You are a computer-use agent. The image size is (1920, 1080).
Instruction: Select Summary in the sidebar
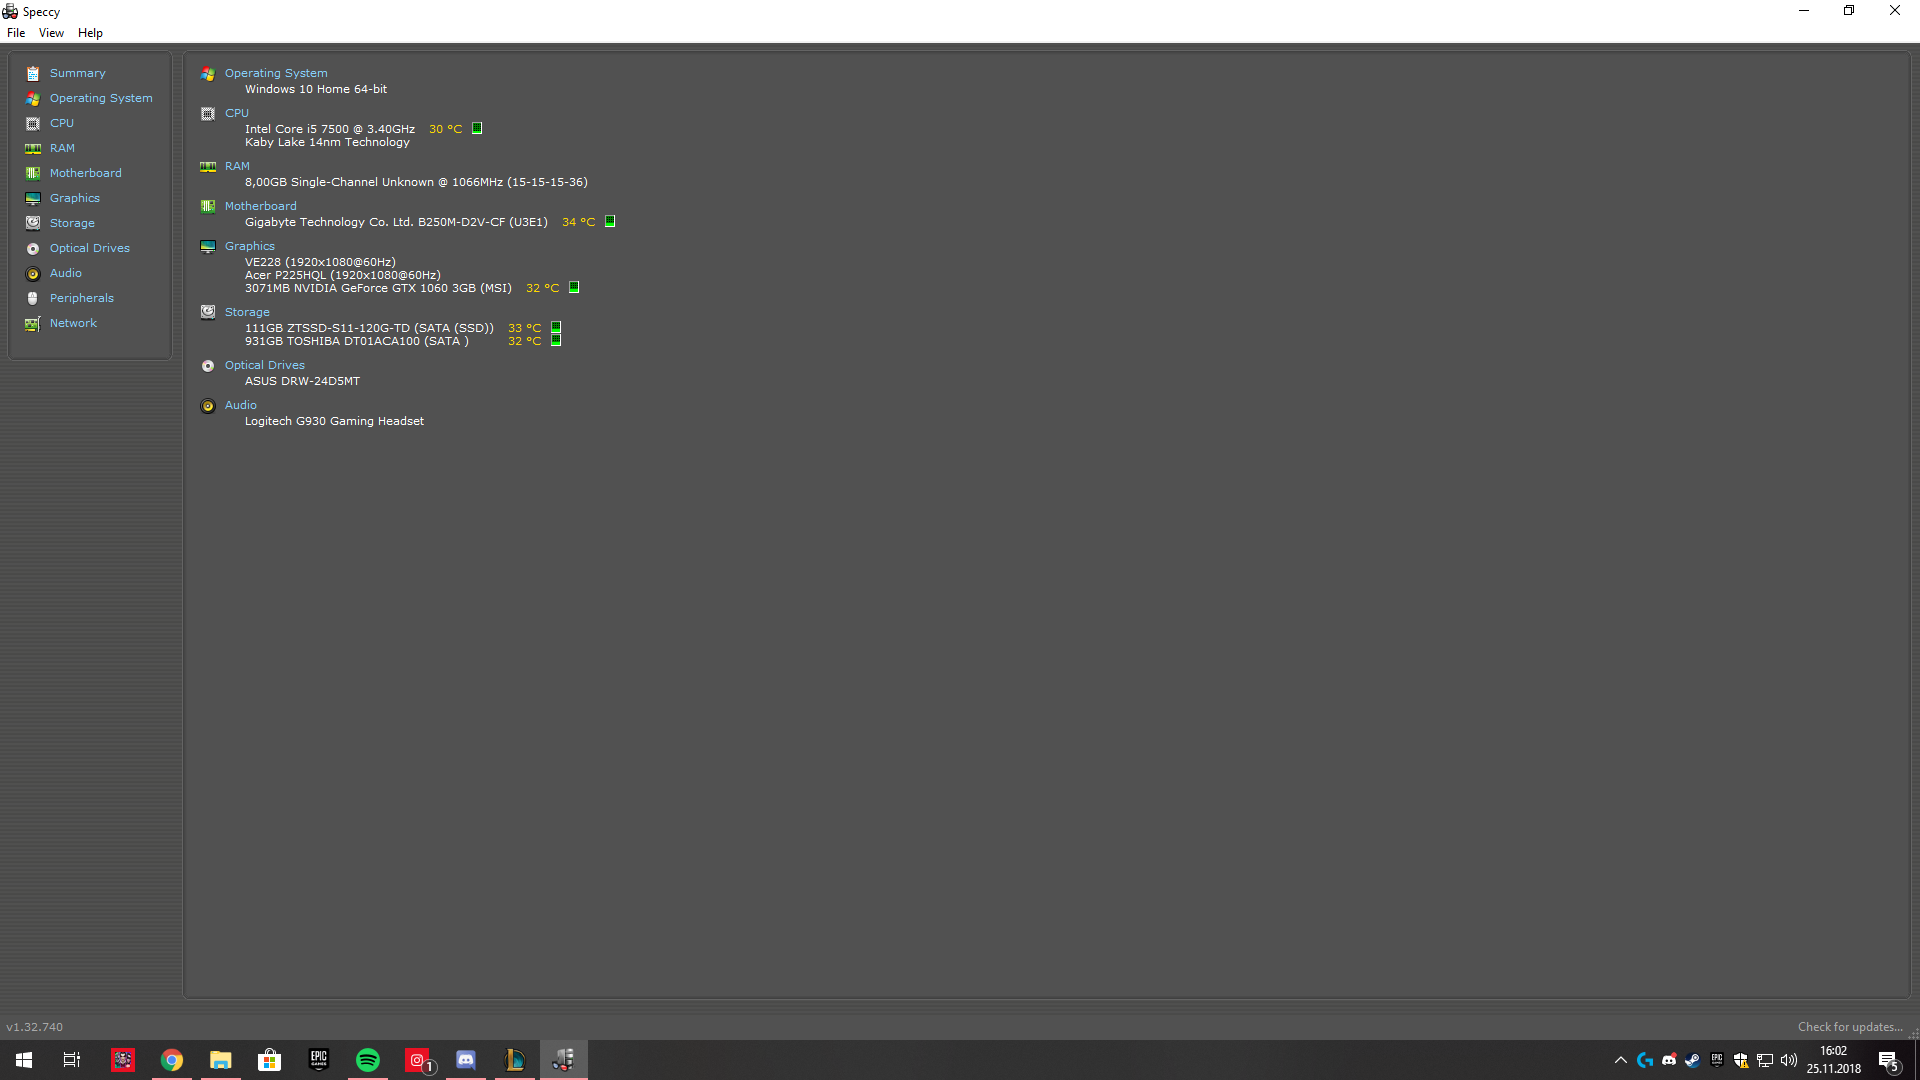point(77,73)
